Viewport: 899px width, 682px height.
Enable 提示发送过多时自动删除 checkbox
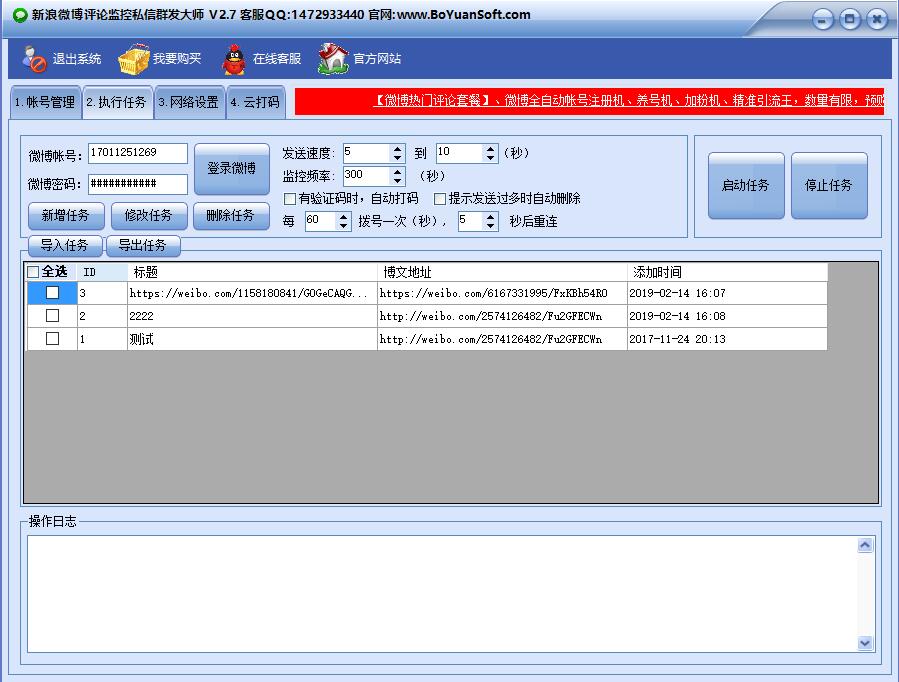440,199
